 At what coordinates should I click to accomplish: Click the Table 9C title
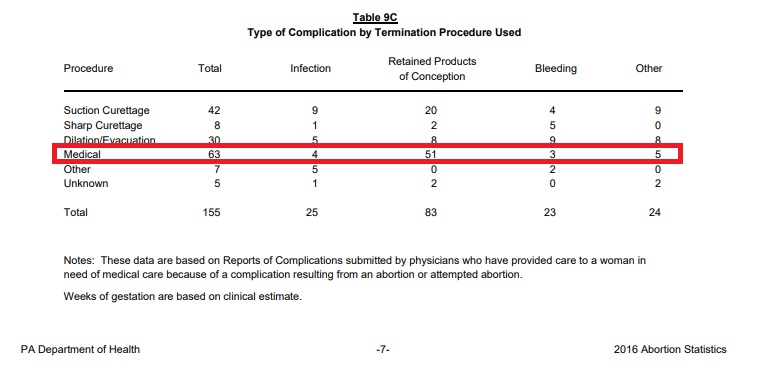point(375,18)
